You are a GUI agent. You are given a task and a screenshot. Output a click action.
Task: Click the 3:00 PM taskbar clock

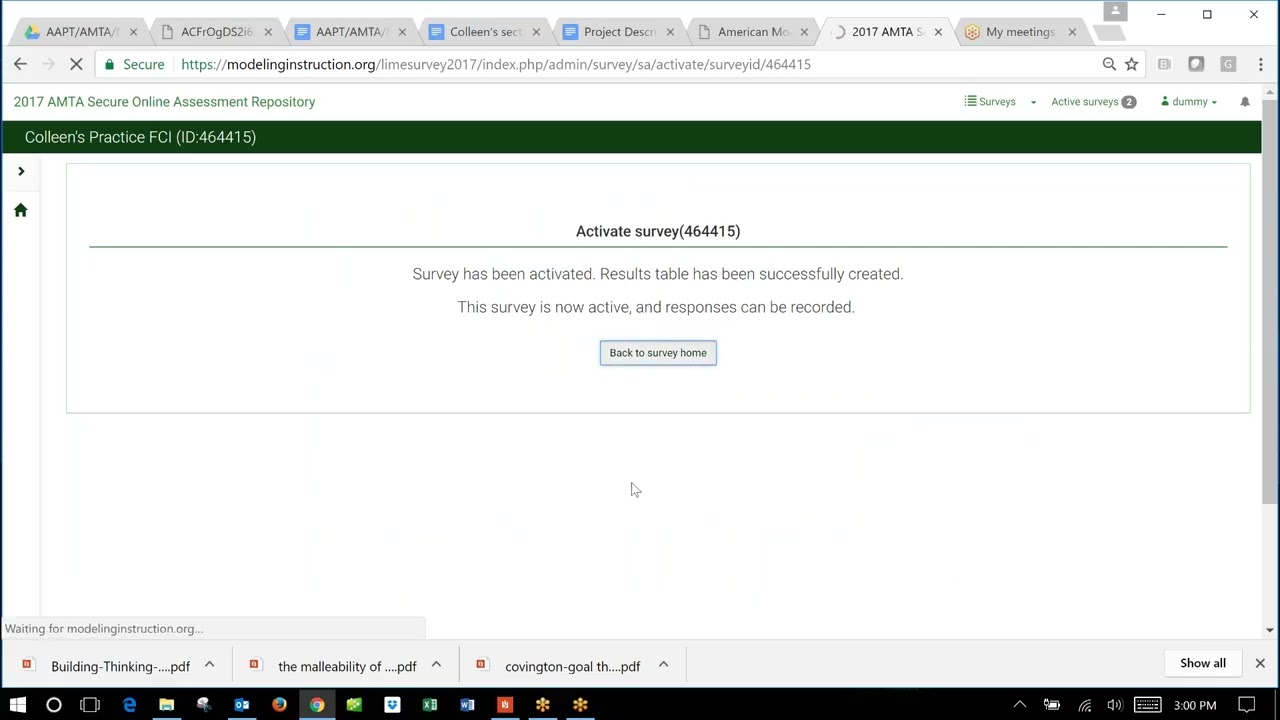click(x=1196, y=705)
